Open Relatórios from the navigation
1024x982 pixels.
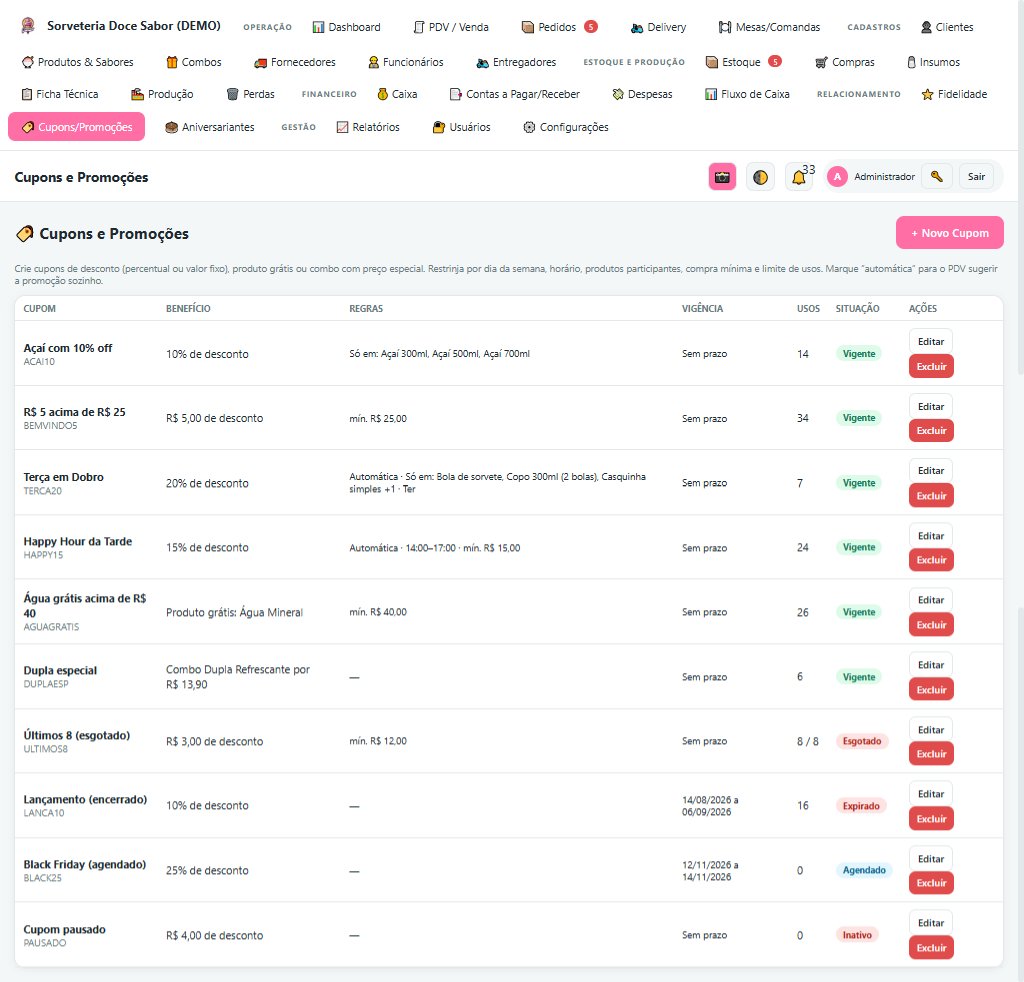368,127
